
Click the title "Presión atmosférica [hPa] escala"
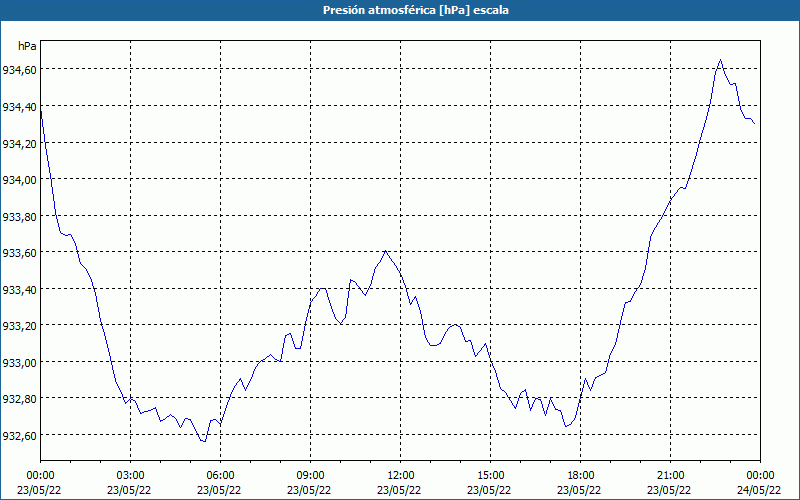click(x=416, y=10)
